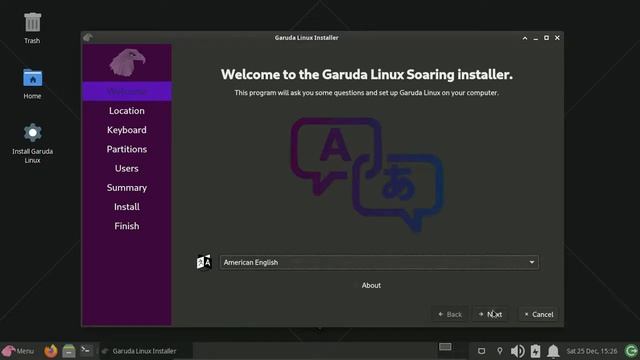The image size is (640, 360).
Task: Click the battery power tray icon
Action: tap(536, 351)
